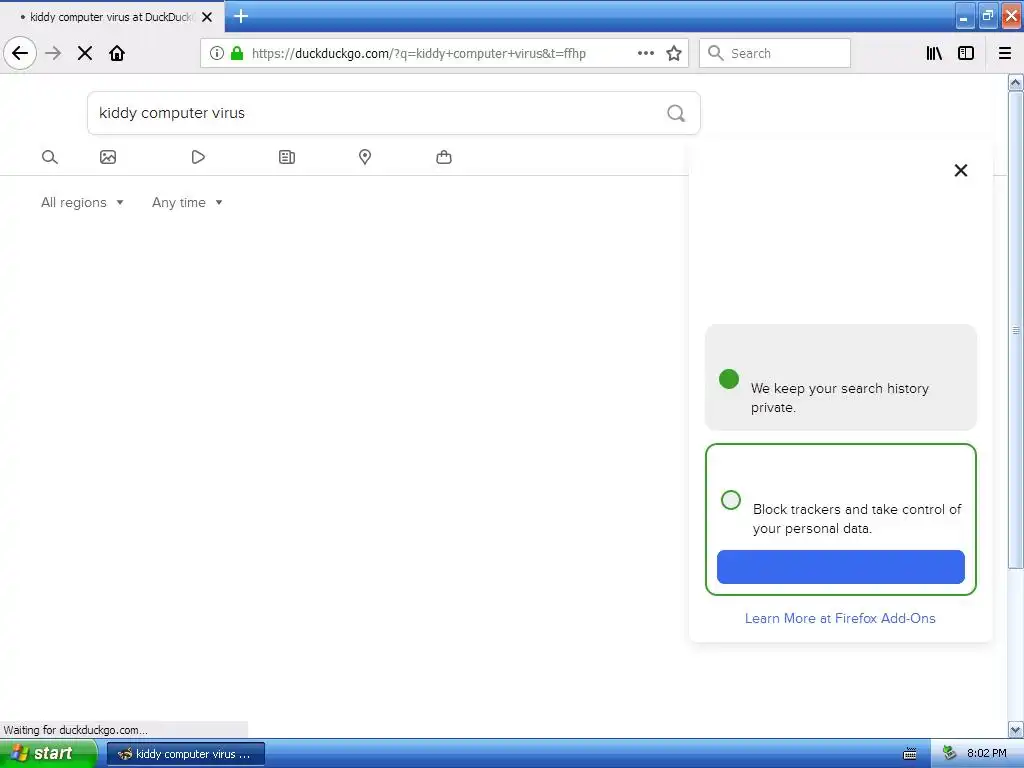Go back with the browser back arrow
The height and width of the screenshot is (768, 1024).
point(20,53)
